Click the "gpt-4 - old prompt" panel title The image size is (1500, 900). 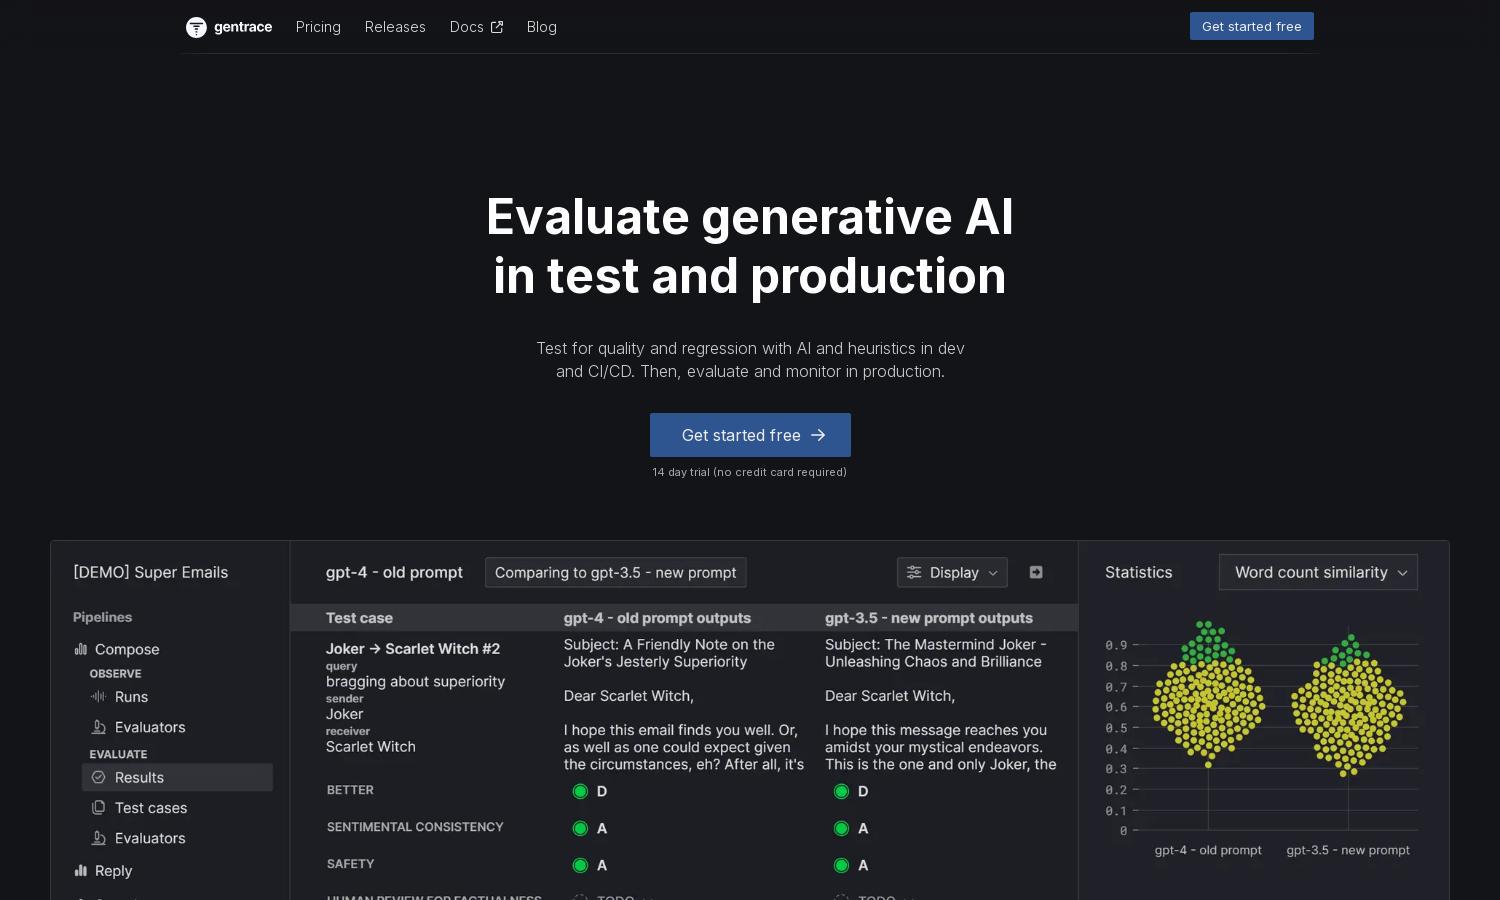coord(394,572)
